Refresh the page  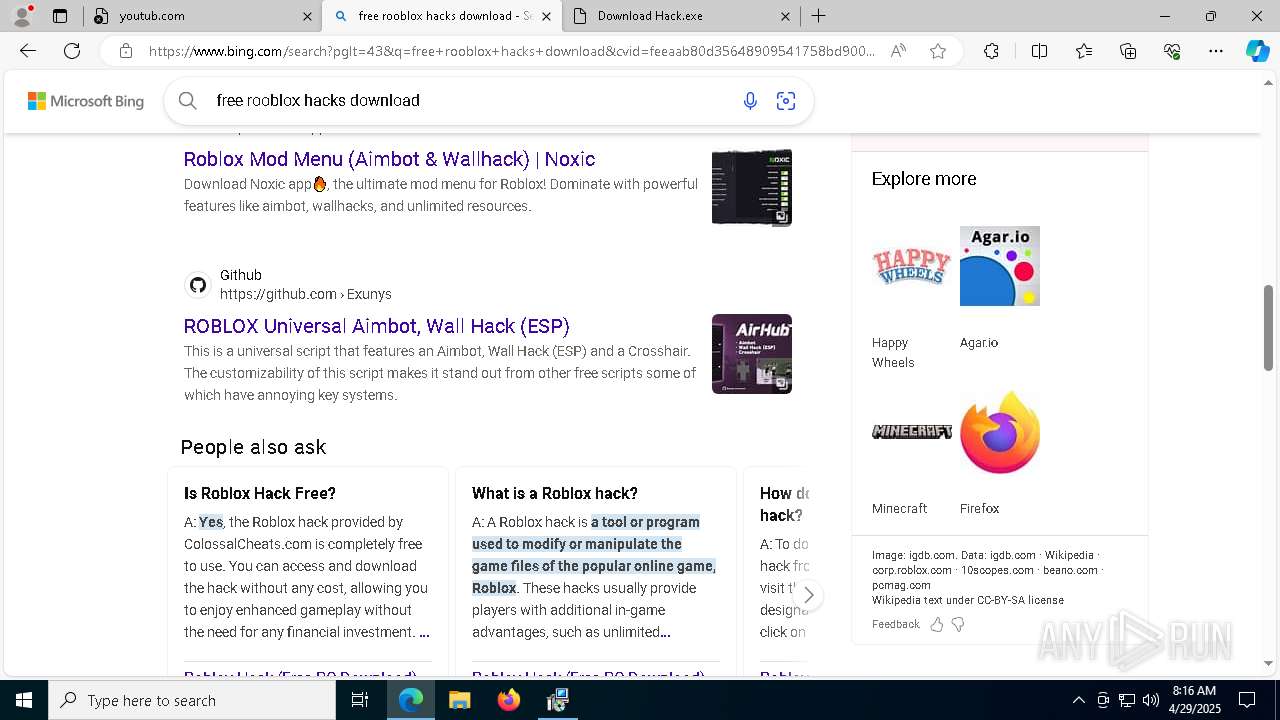pos(72,51)
